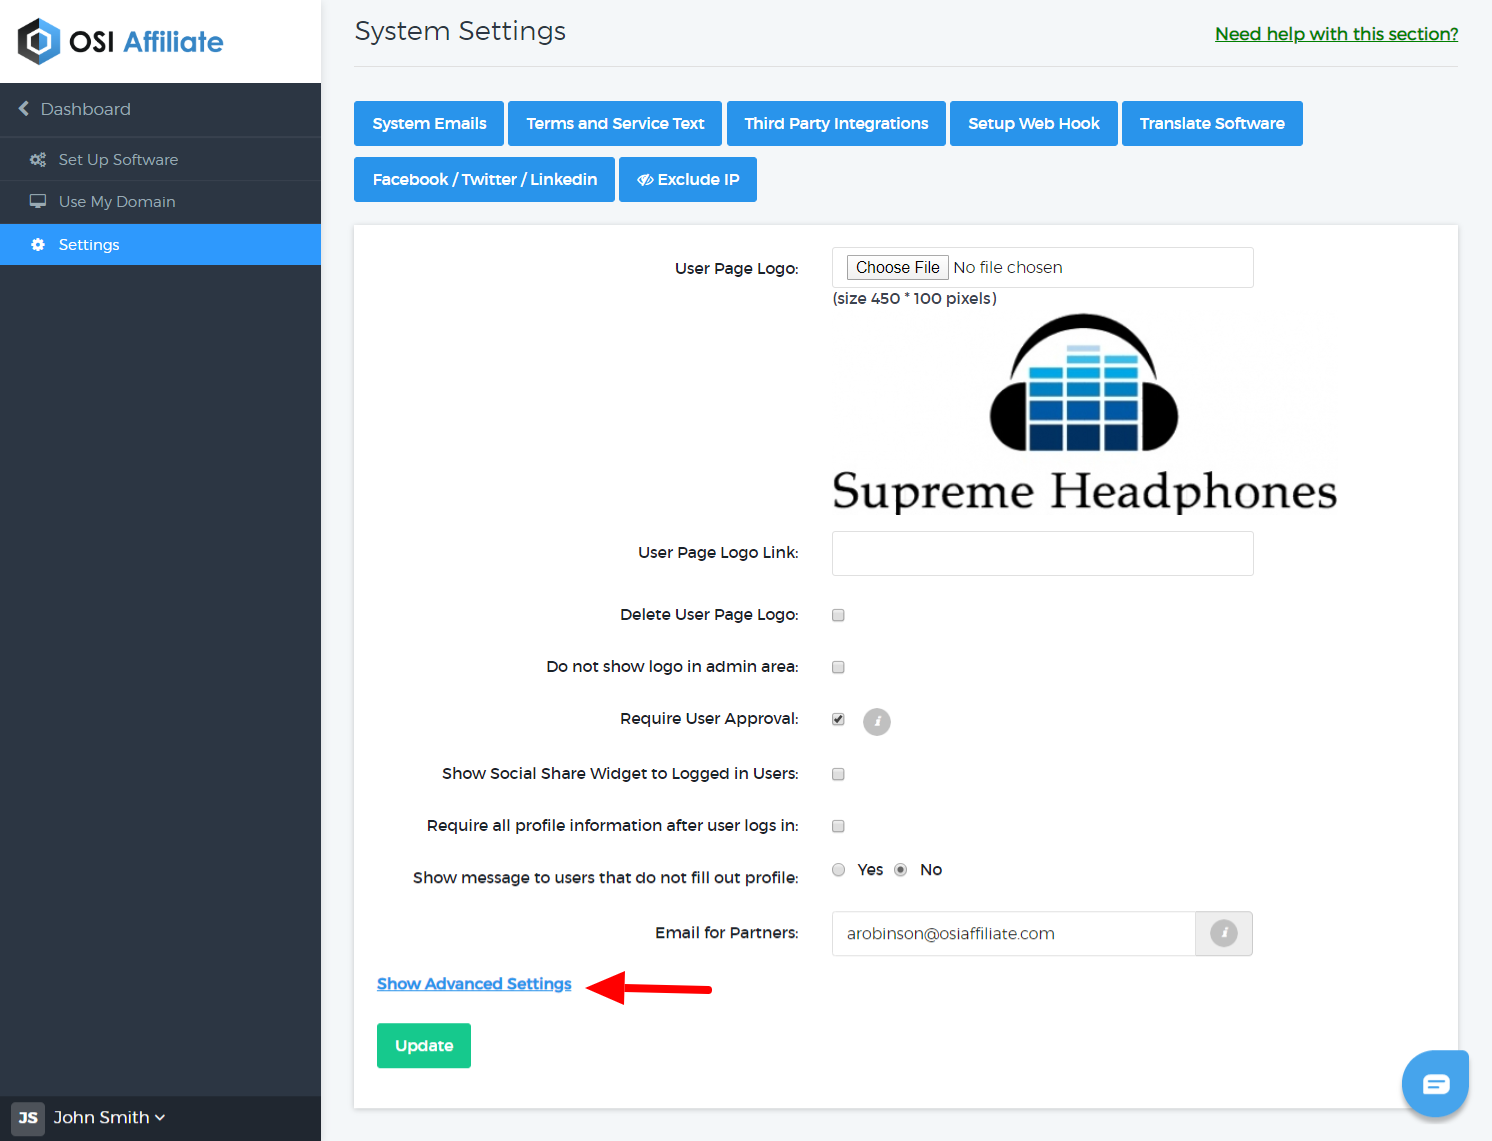Expand the John Smith user menu
The image size is (1492, 1141).
pyautogui.click(x=109, y=1118)
